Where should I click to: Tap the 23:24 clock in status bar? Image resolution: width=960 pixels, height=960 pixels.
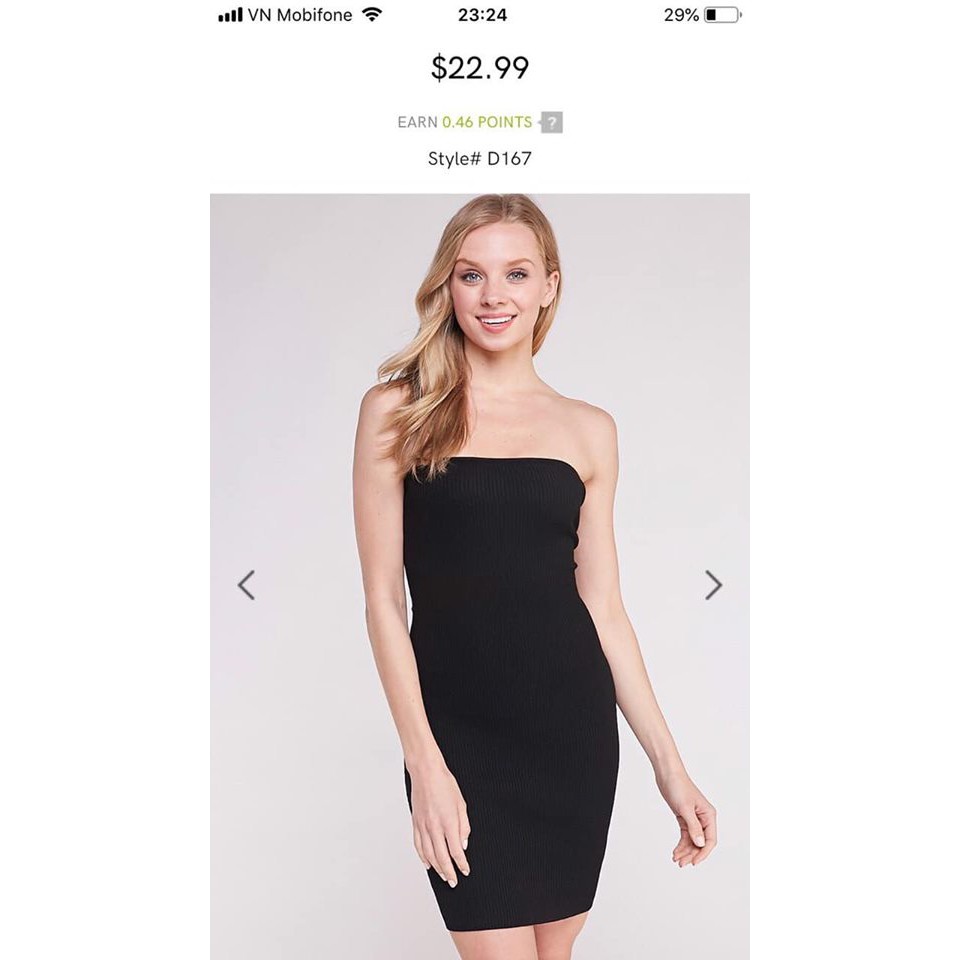click(482, 15)
